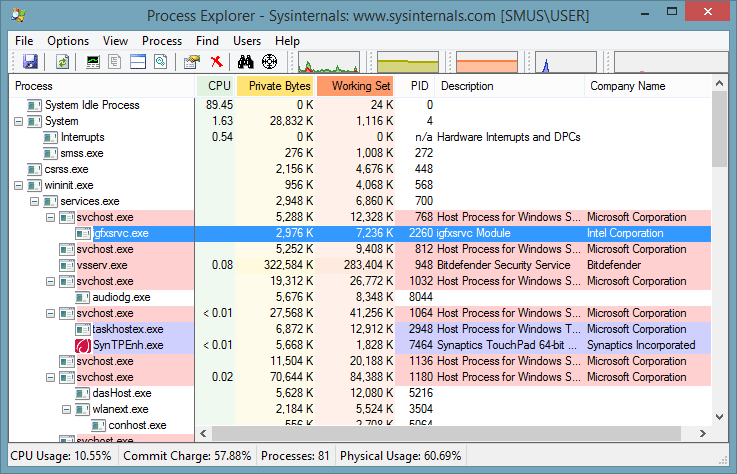Click the blue I/O mini graph
737x474 pixels.
pos(565,62)
